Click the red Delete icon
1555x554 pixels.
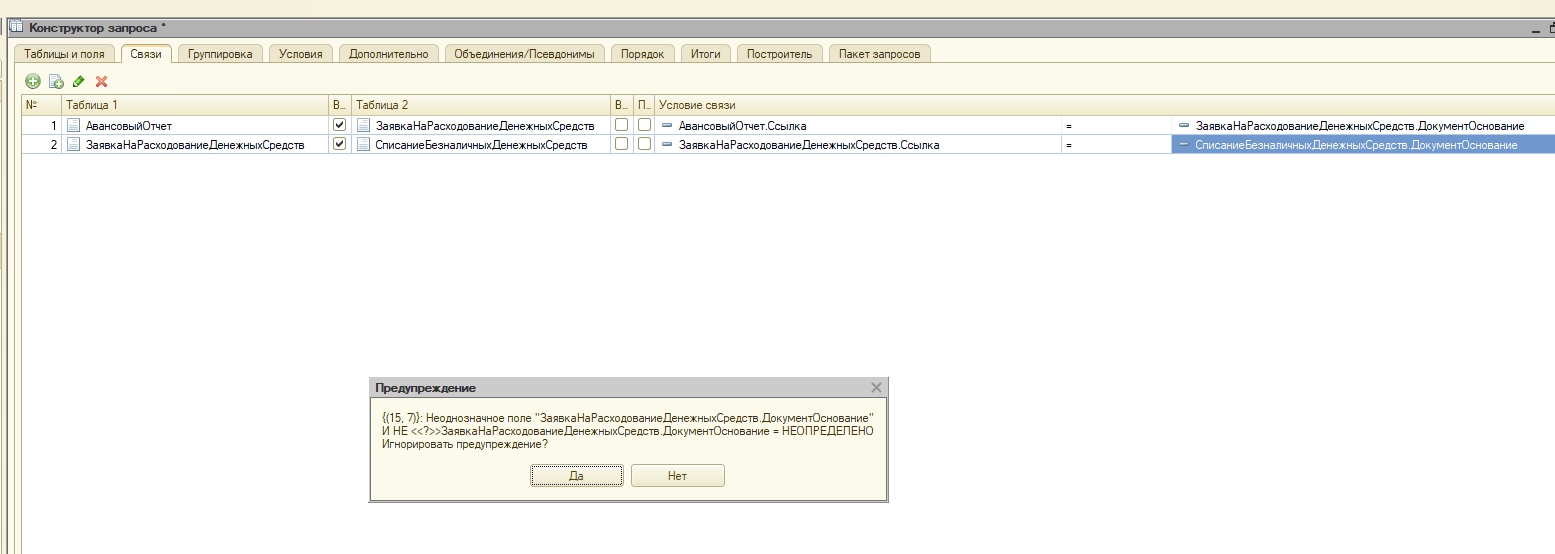(x=101, y=81)
